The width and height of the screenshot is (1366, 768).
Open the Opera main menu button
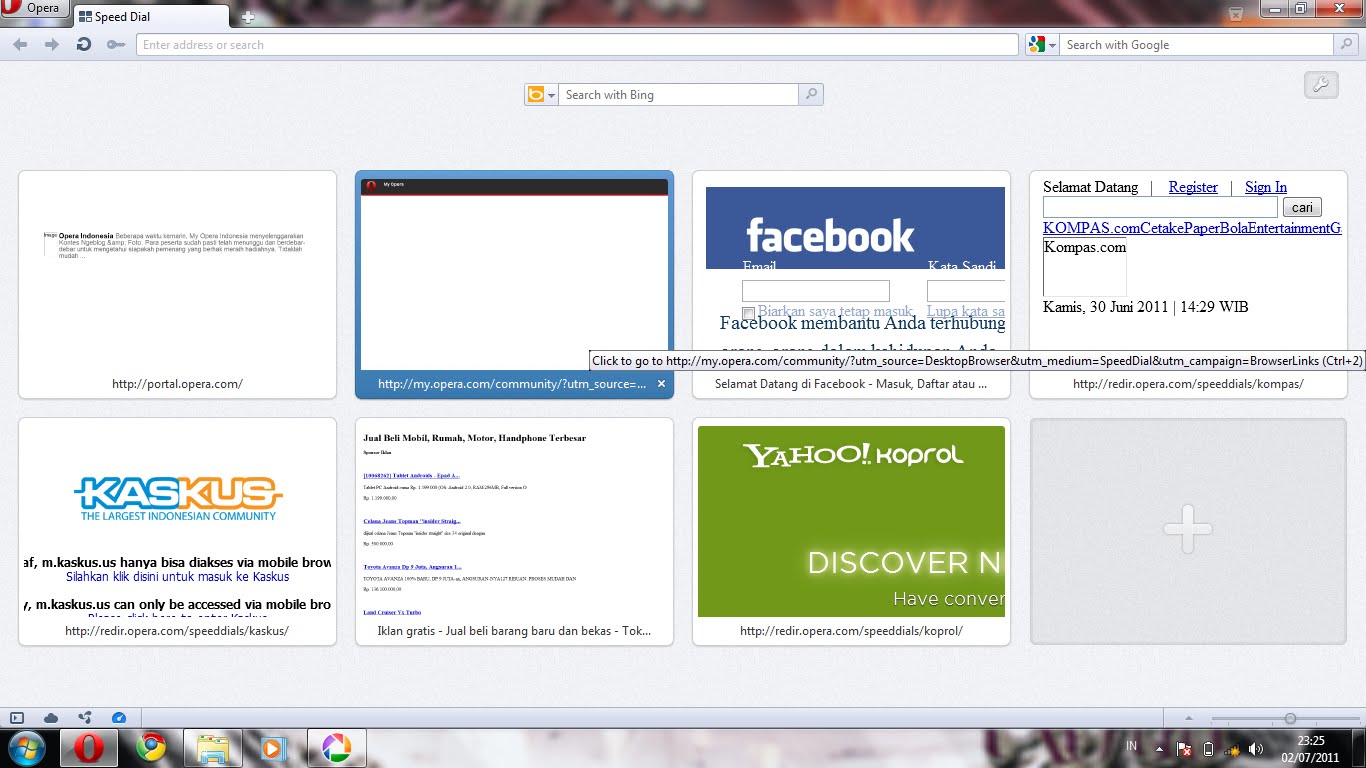click(x=34, y=9)
